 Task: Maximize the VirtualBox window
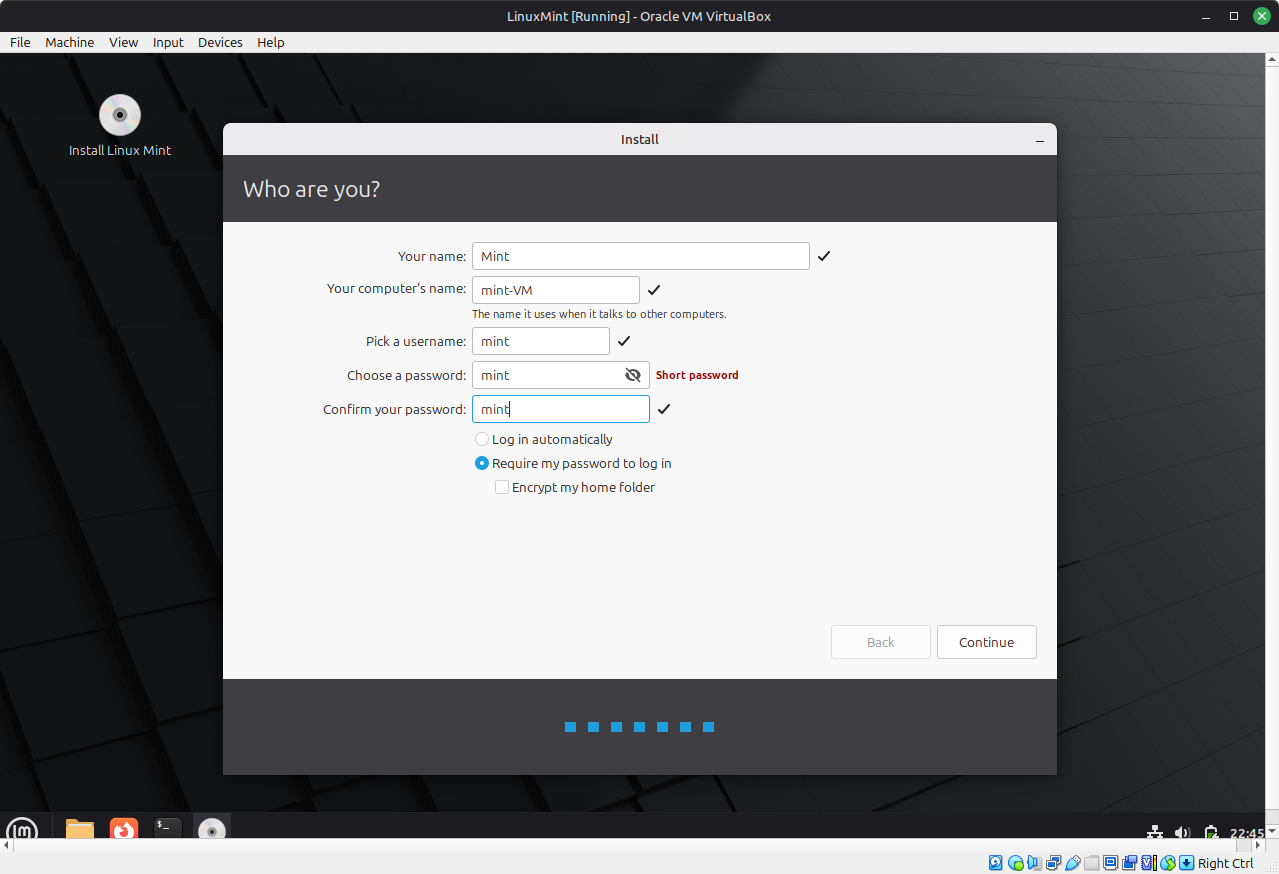point(1234,16)
